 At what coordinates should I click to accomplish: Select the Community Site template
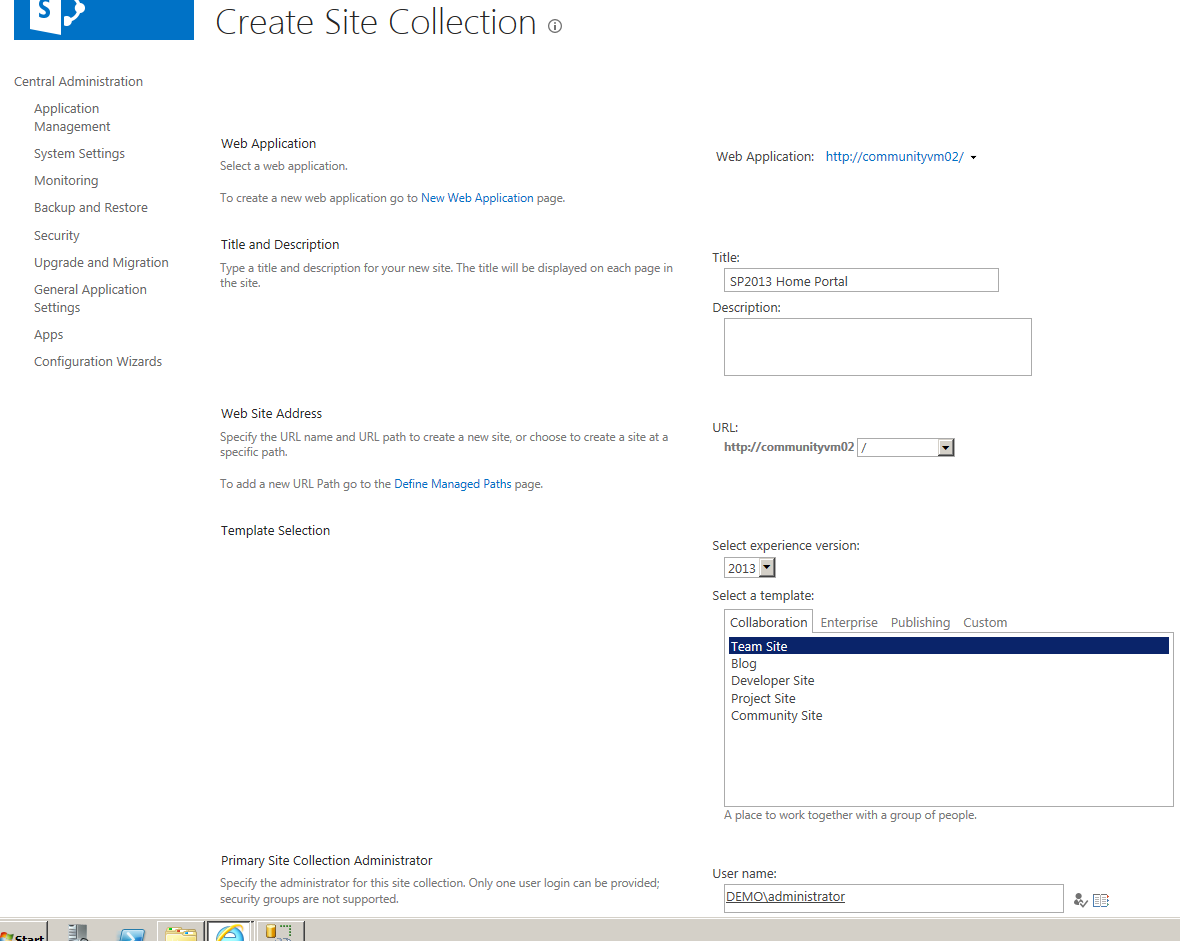(x=777, y=715)
